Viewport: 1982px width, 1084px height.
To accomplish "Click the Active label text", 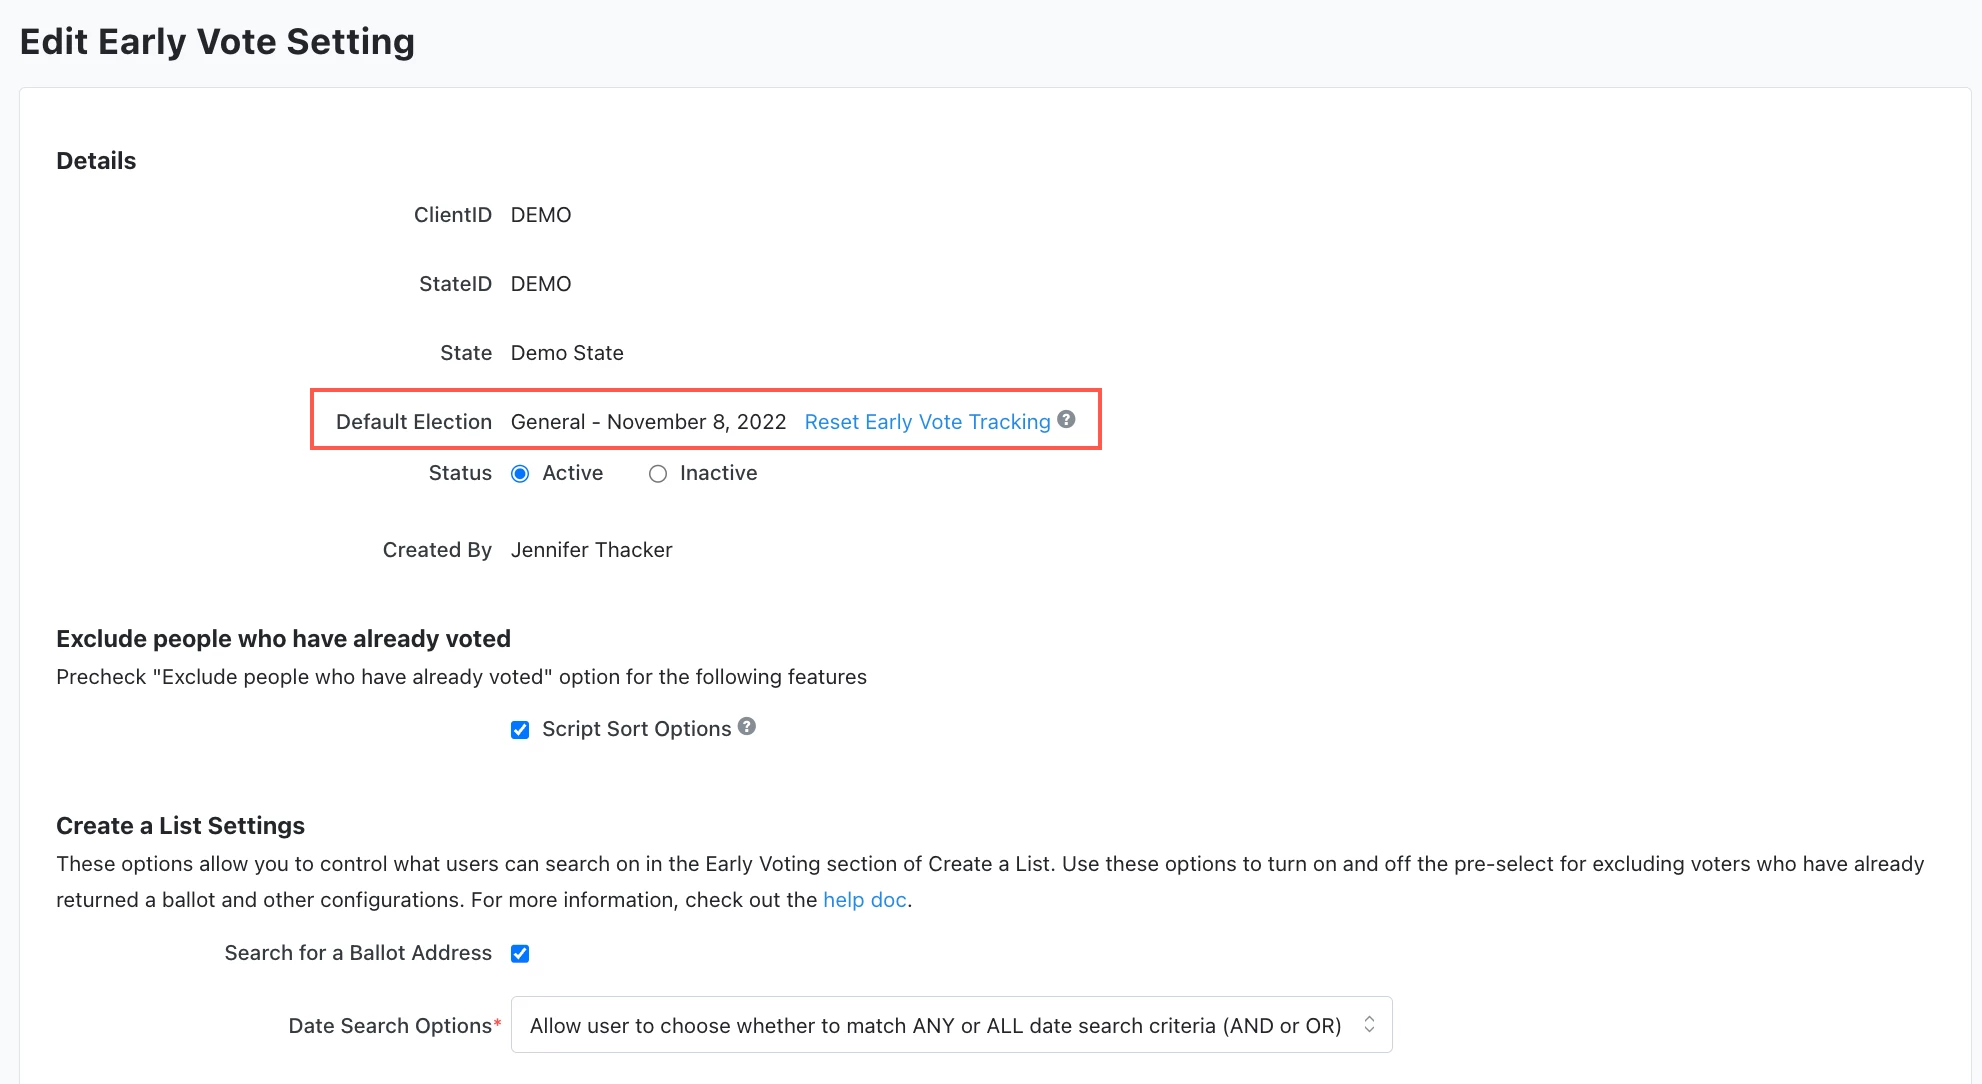I will click(572, 473).
